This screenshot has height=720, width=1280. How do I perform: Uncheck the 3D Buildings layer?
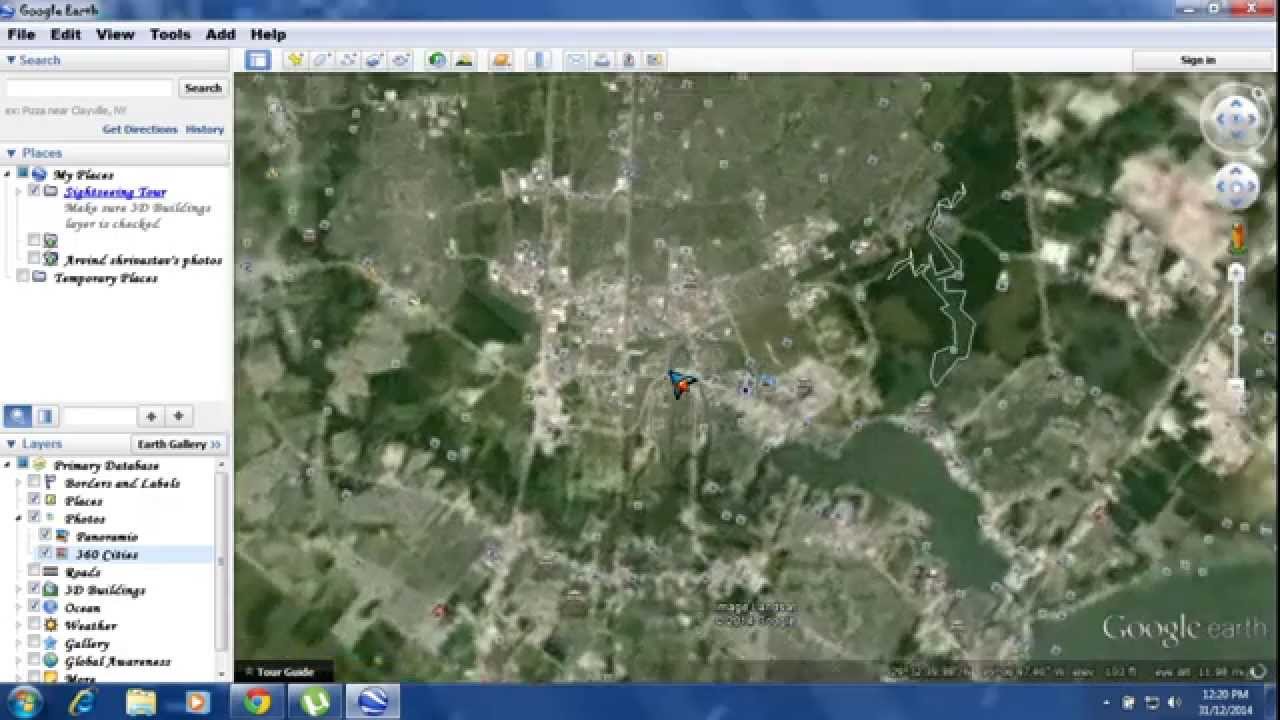35,590
